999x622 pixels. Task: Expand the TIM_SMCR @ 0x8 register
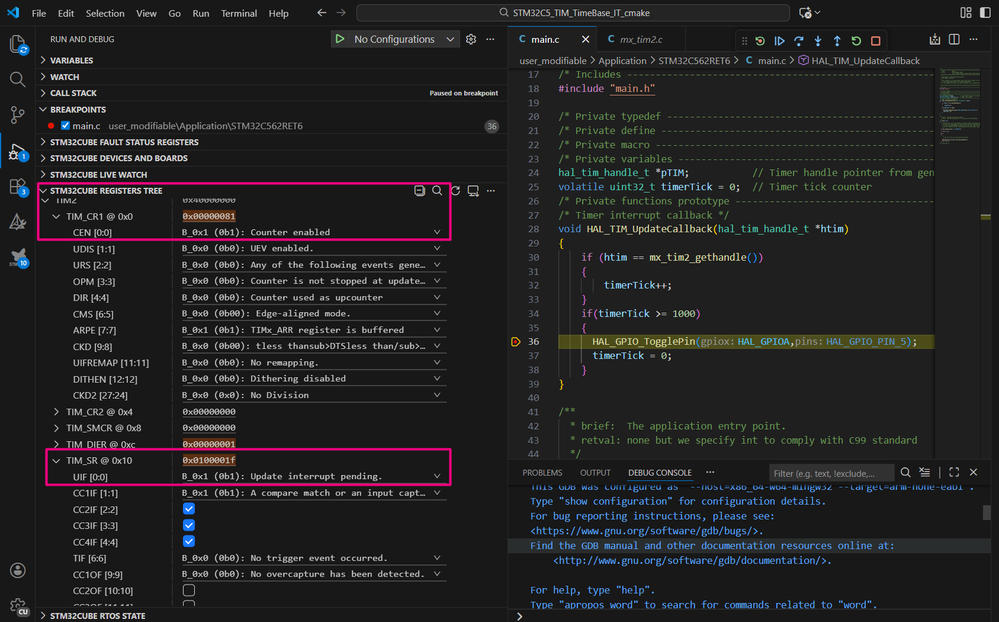coord(56,428)
